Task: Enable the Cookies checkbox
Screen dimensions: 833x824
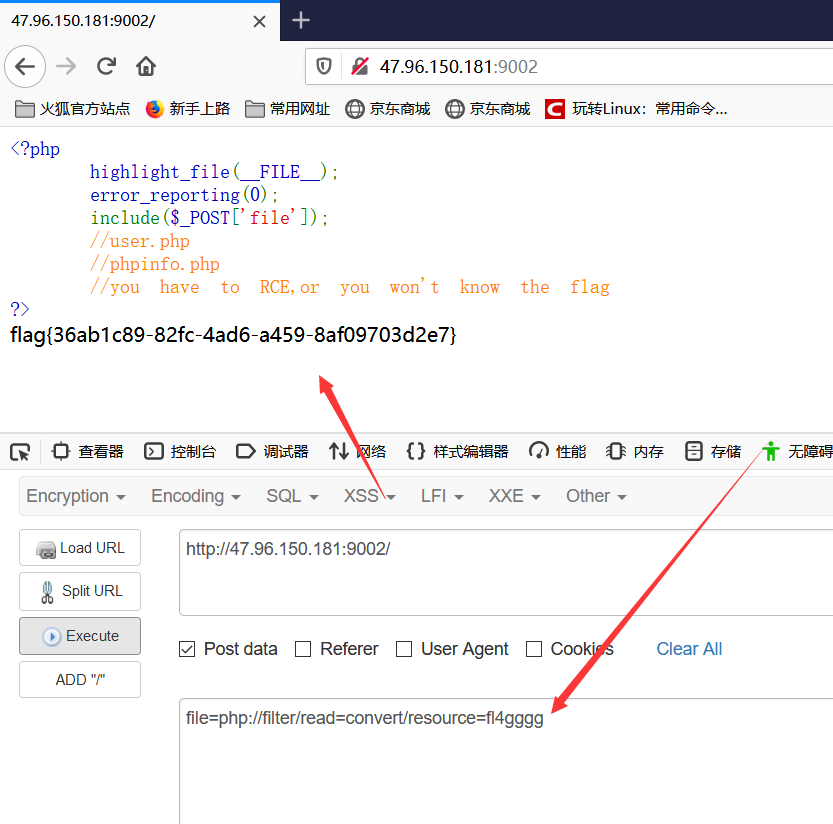Action: pos(533,649)
